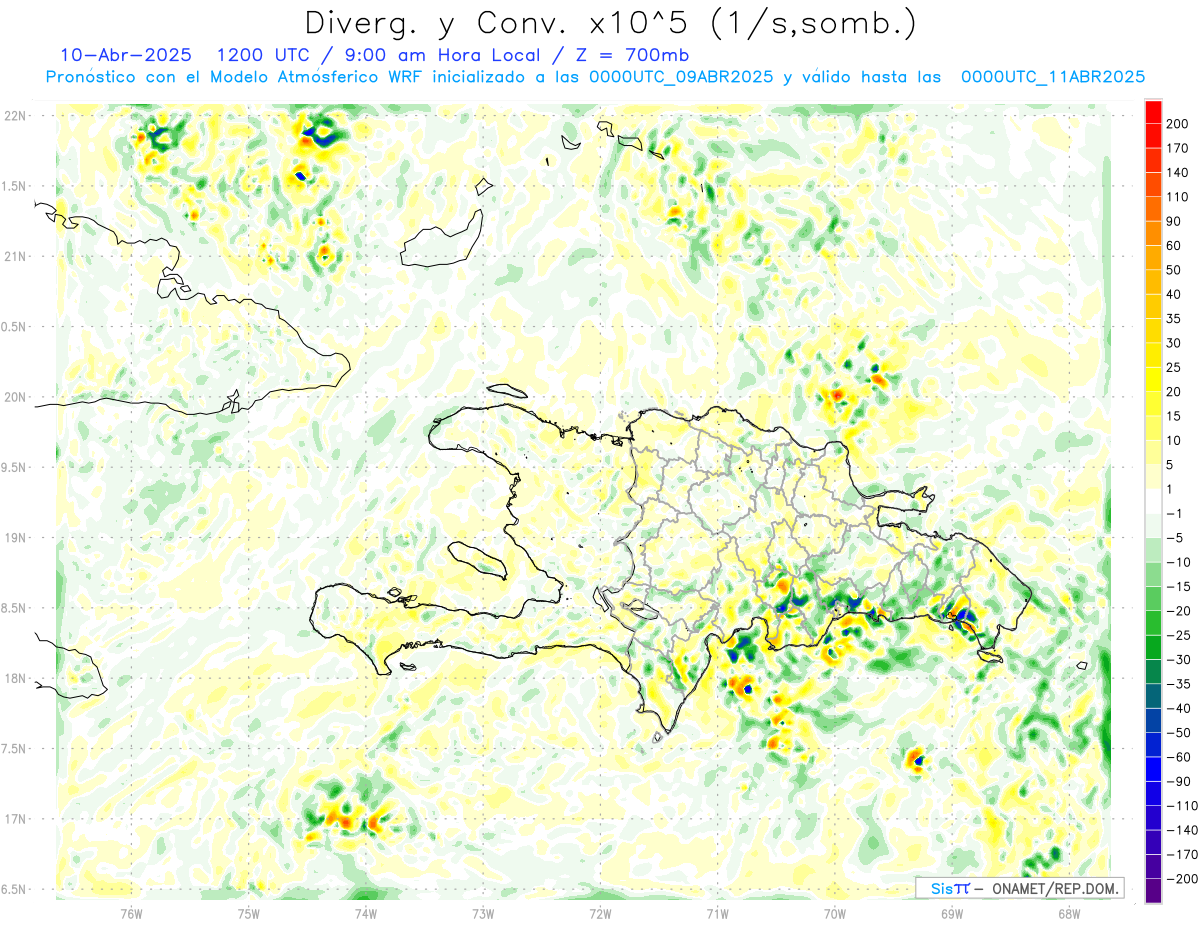The width and height of the screenshot is (1200, 927).
Task: Select the 72W longitude label
Action: [x=600, y=912]
